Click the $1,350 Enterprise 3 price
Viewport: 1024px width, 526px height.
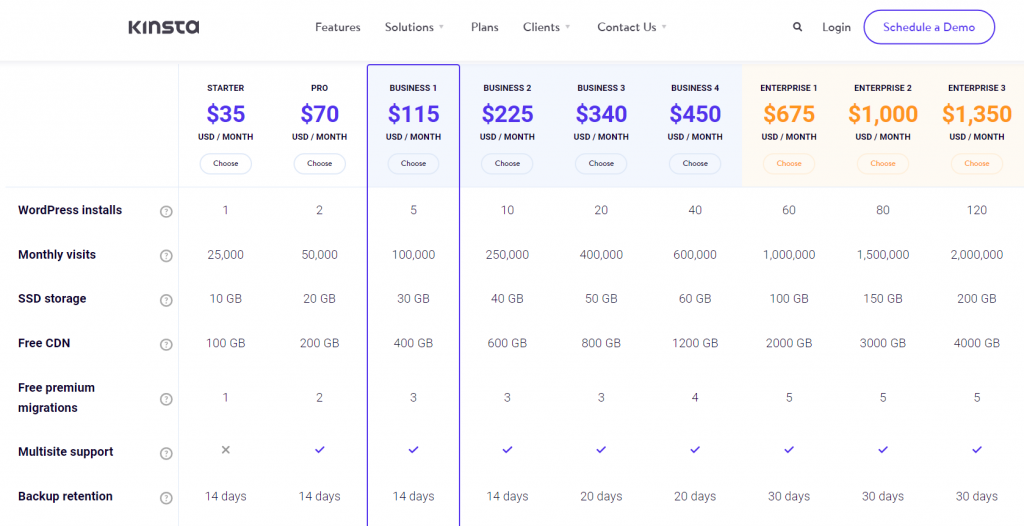pyautogui.click(x=977, y=114)
